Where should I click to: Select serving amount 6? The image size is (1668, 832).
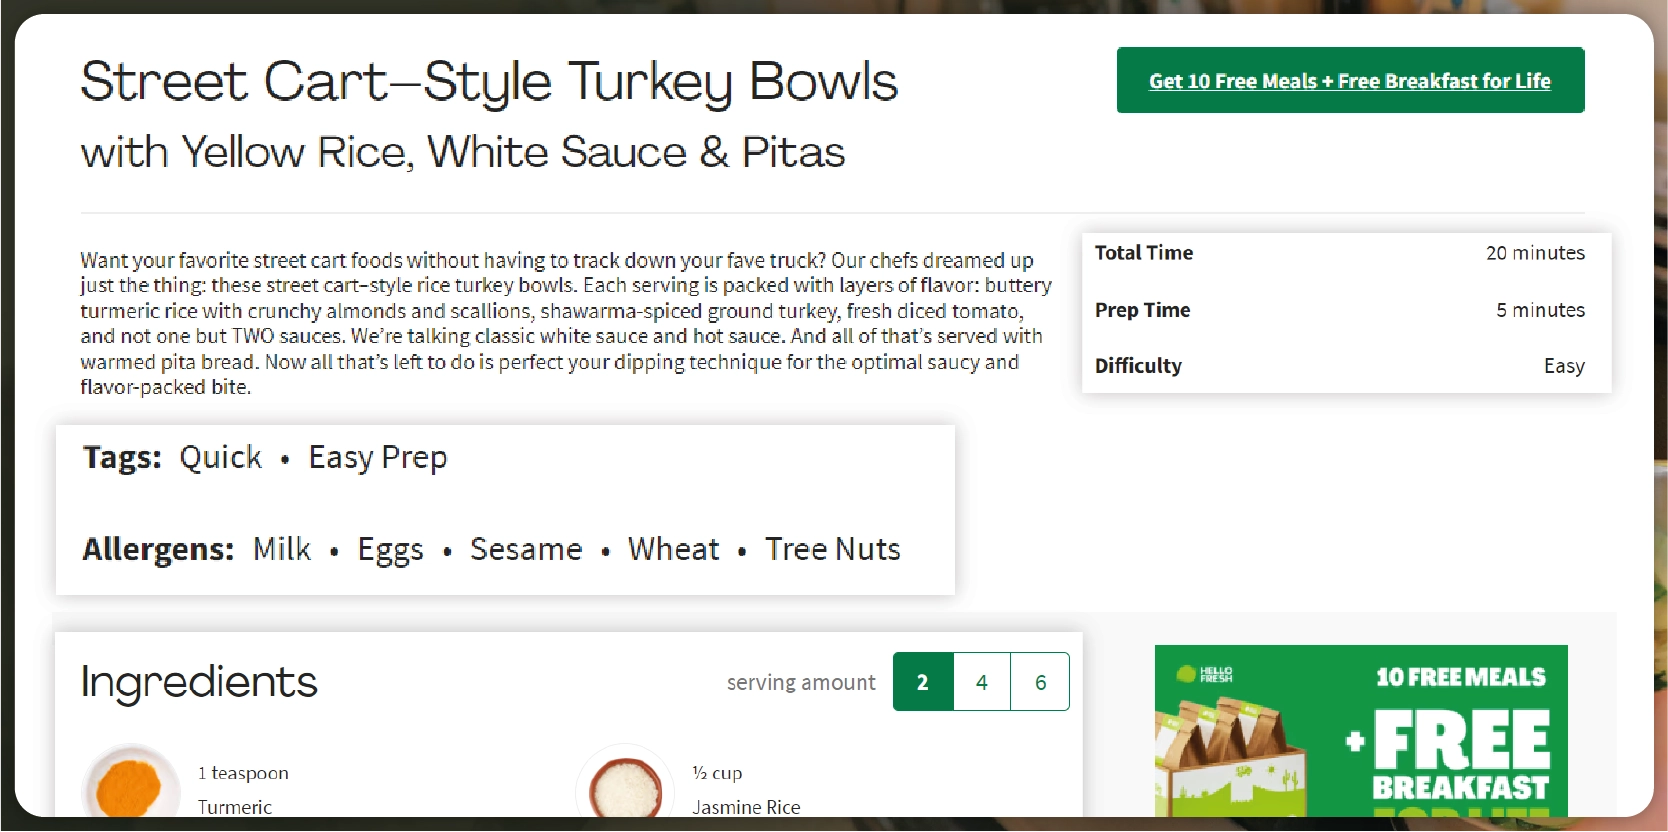(1040, 682)
